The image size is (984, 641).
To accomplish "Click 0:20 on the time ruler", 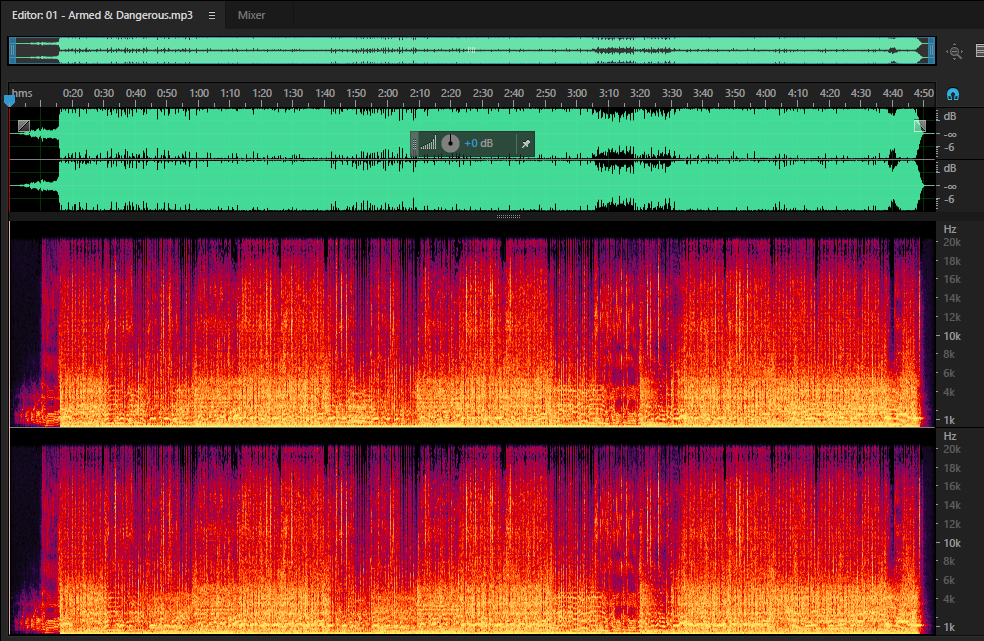I will [x=73, y=94].
